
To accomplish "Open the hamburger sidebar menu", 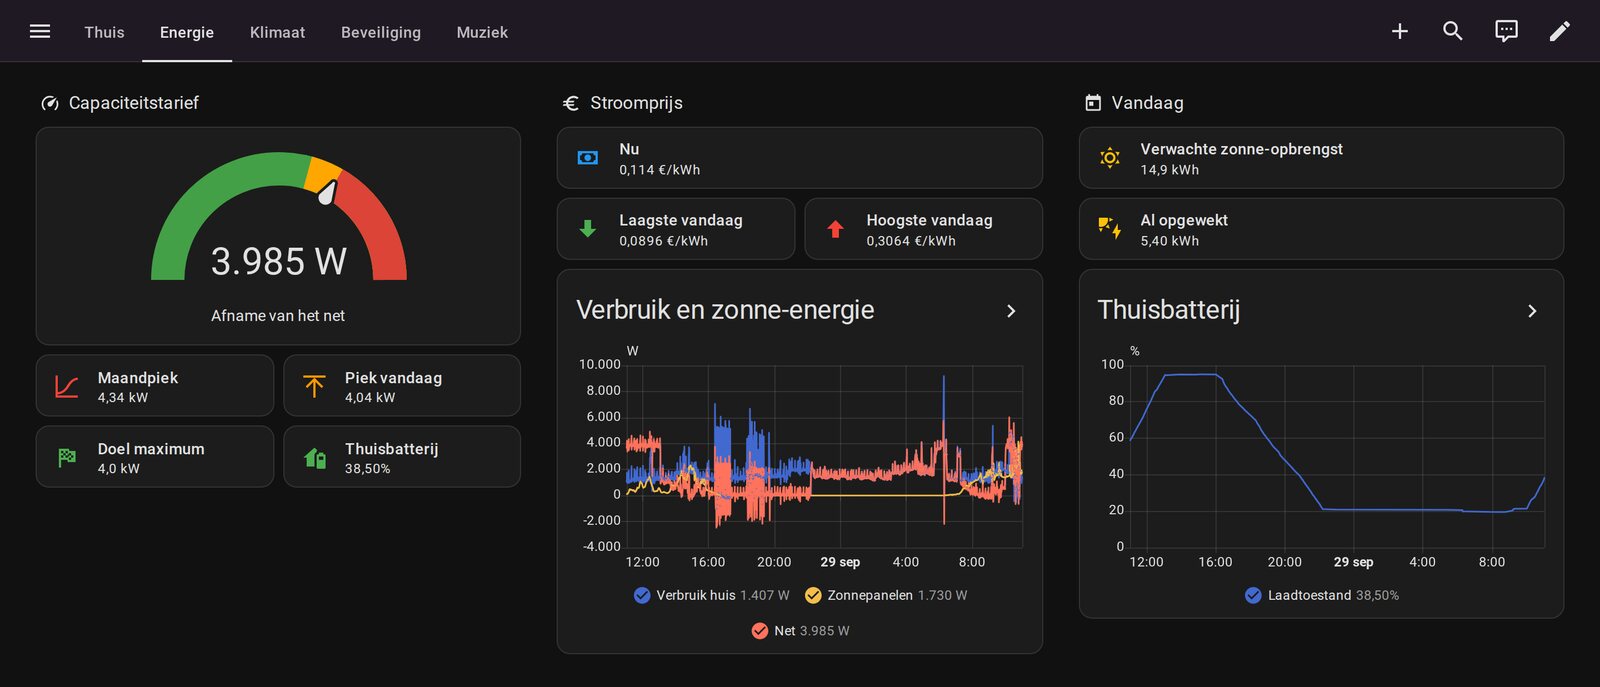I will point(40,31).
